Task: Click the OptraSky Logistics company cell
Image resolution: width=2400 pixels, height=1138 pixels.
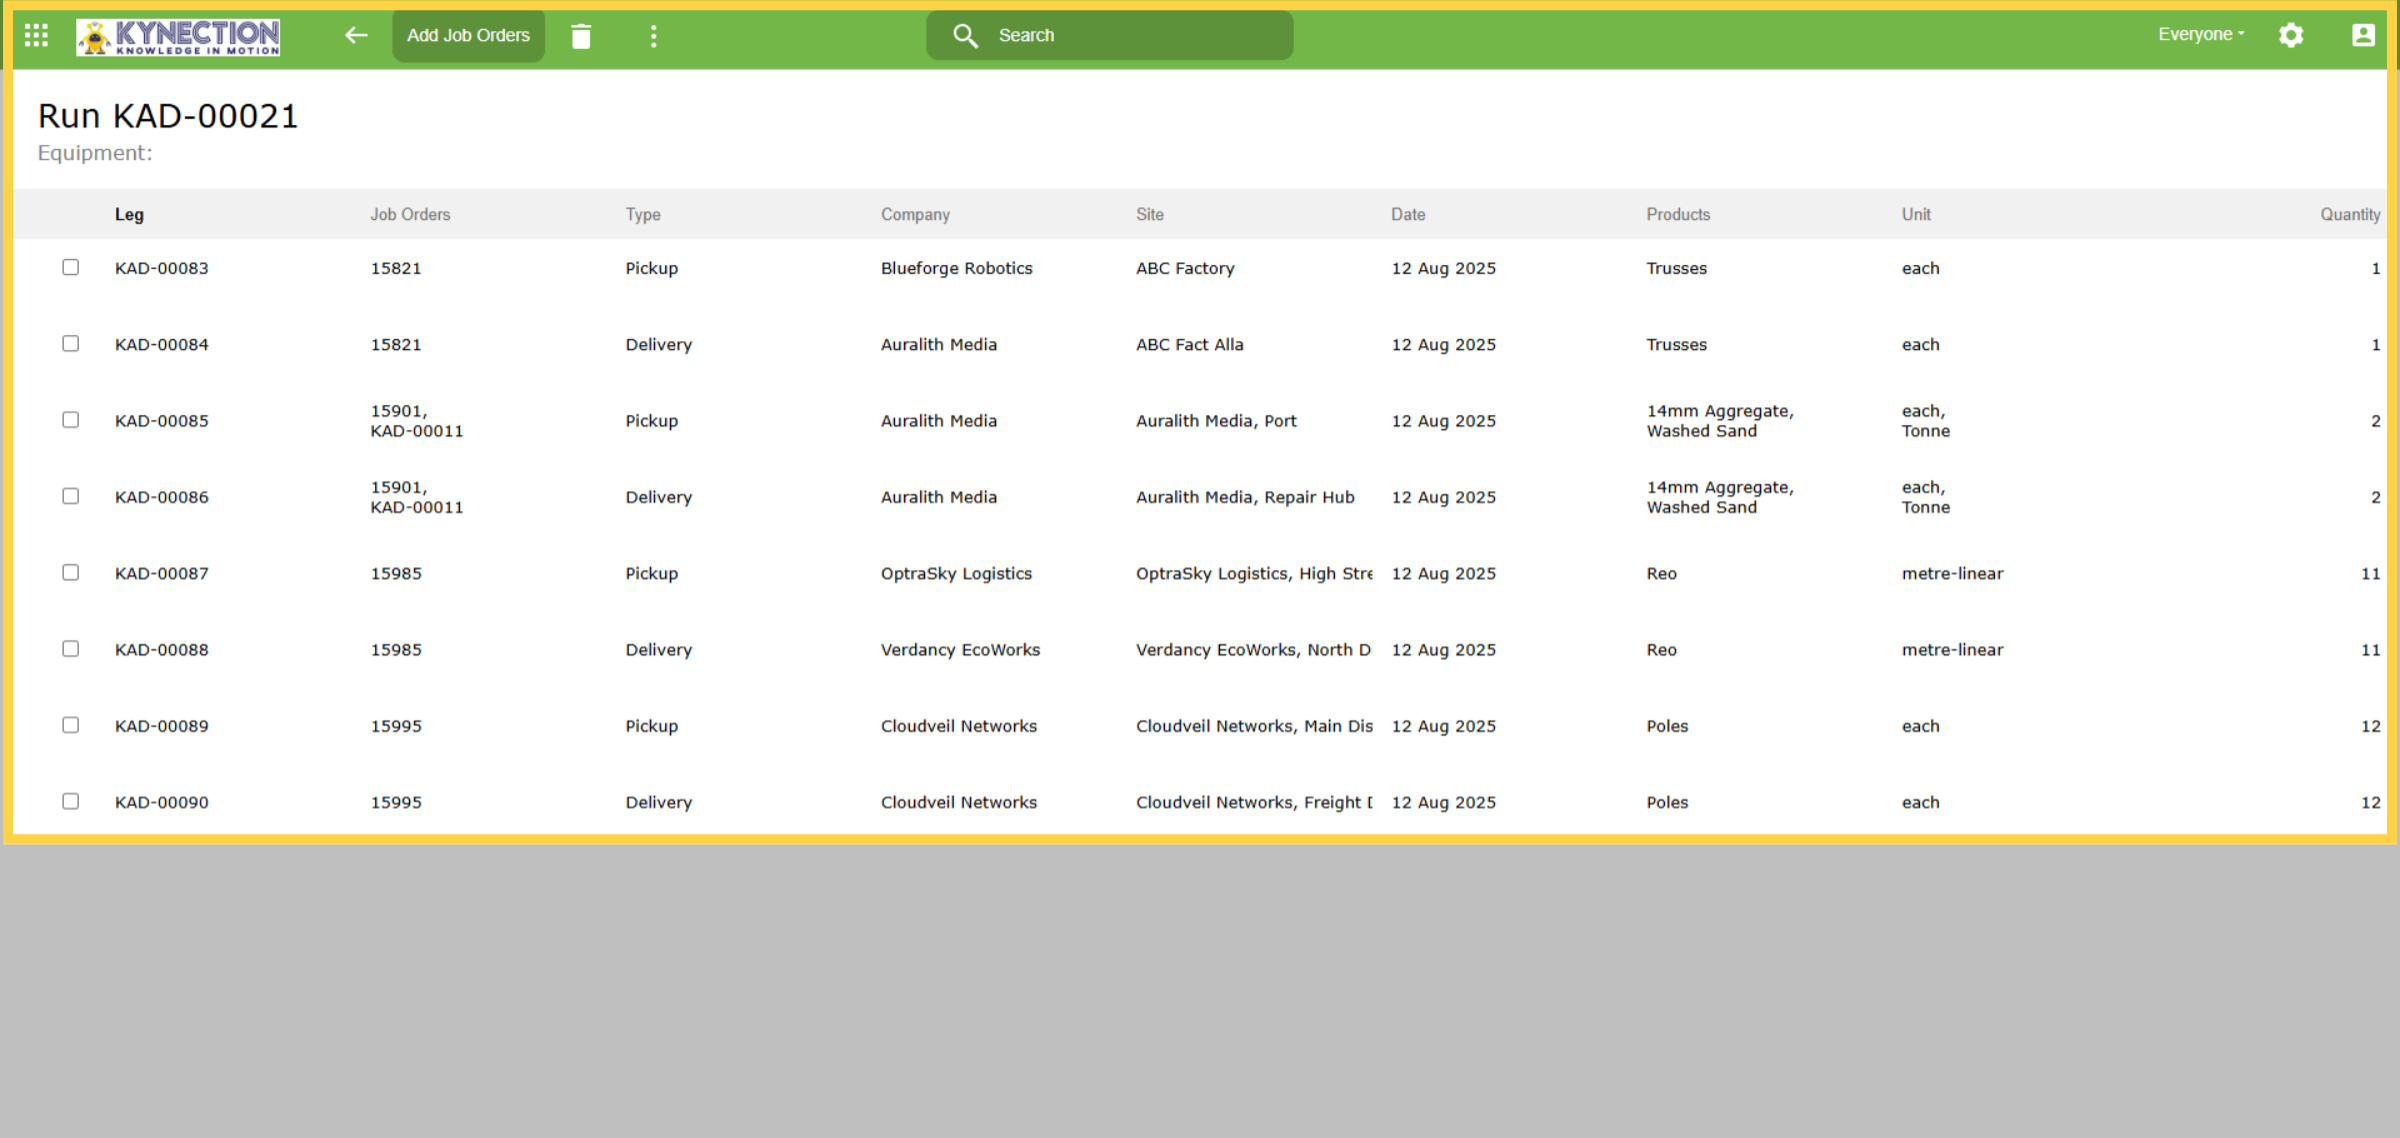Action: 956,573
